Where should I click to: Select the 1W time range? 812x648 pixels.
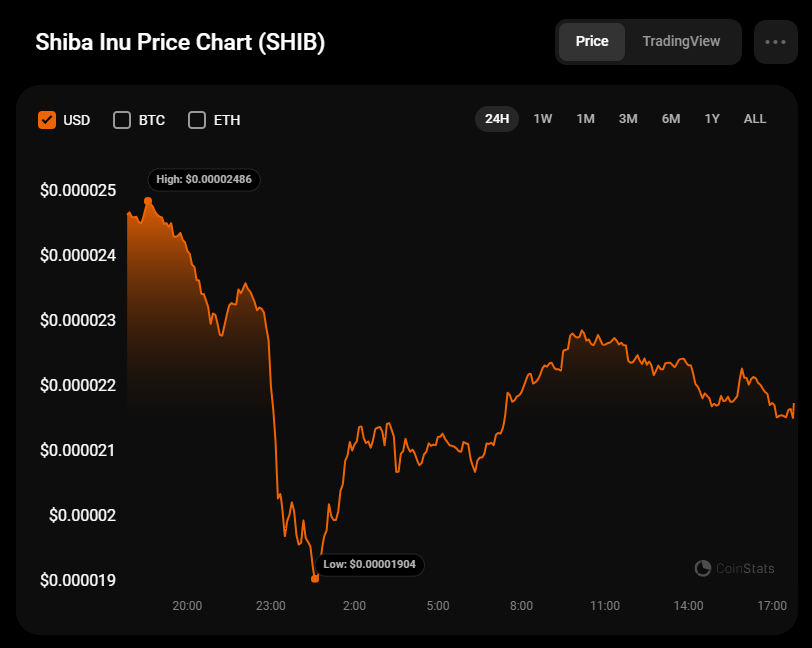[x=543, y=119]
